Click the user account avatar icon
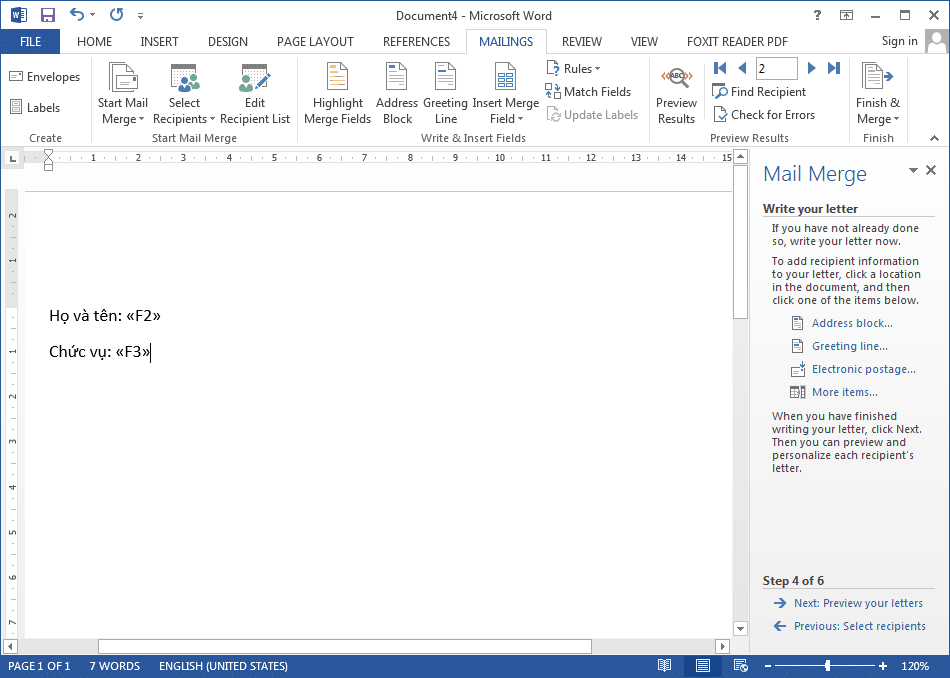The image size is (950, 678). pos(937,41)
